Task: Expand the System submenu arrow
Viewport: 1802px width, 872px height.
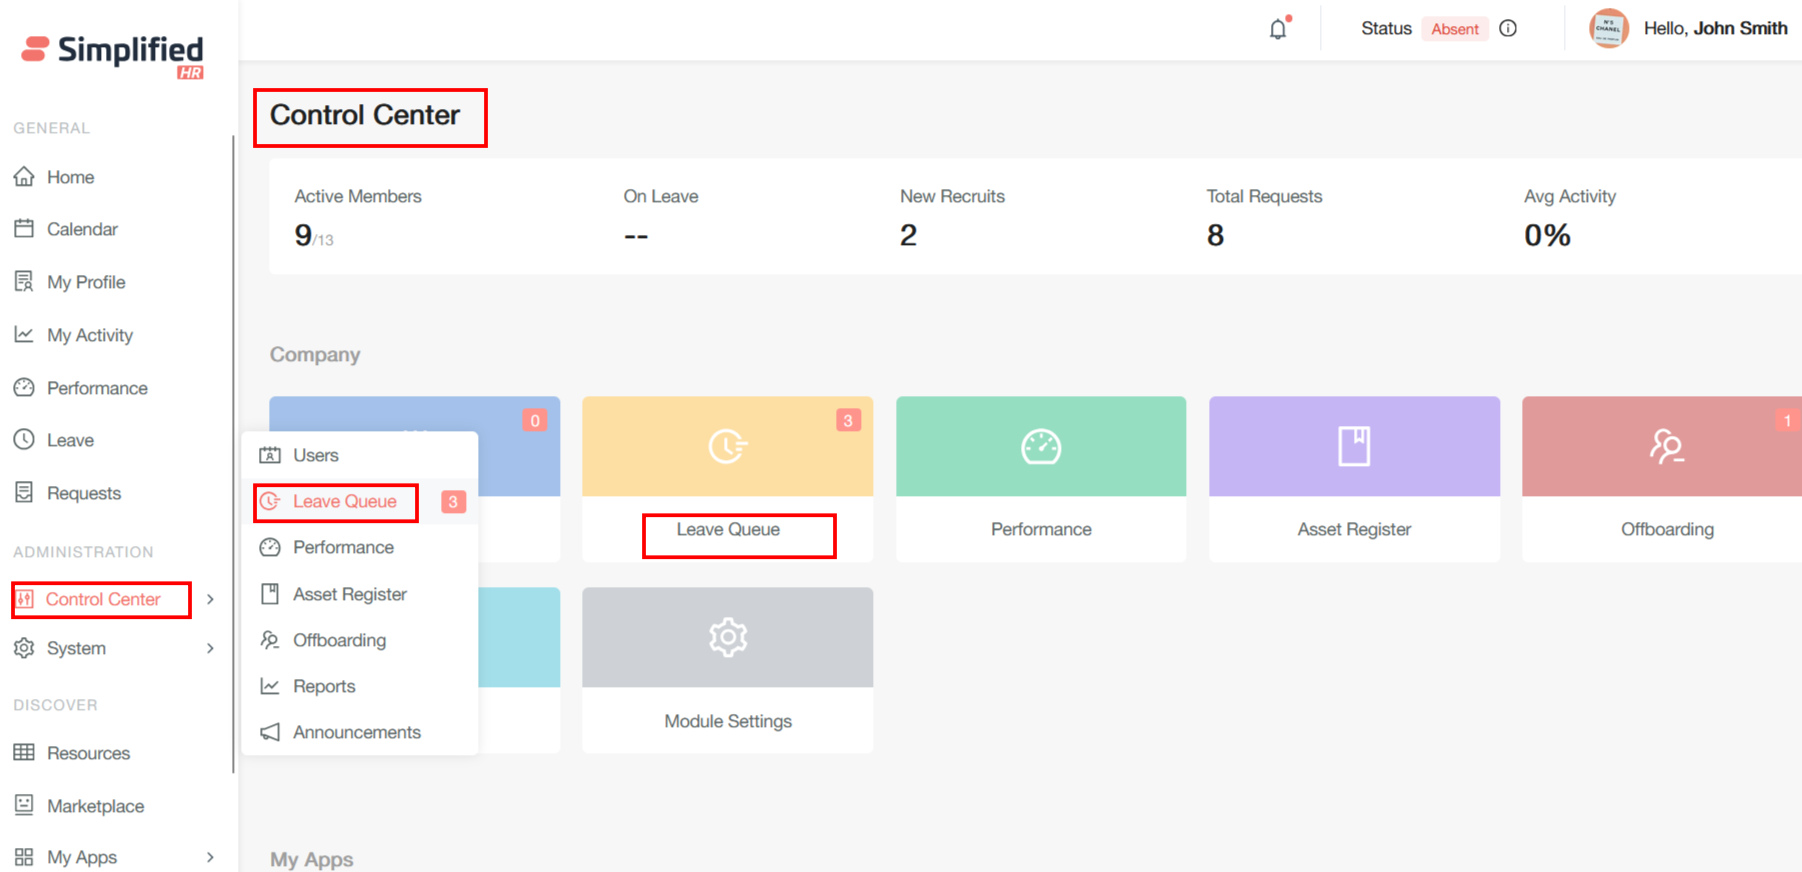Action: pos(210,648)
